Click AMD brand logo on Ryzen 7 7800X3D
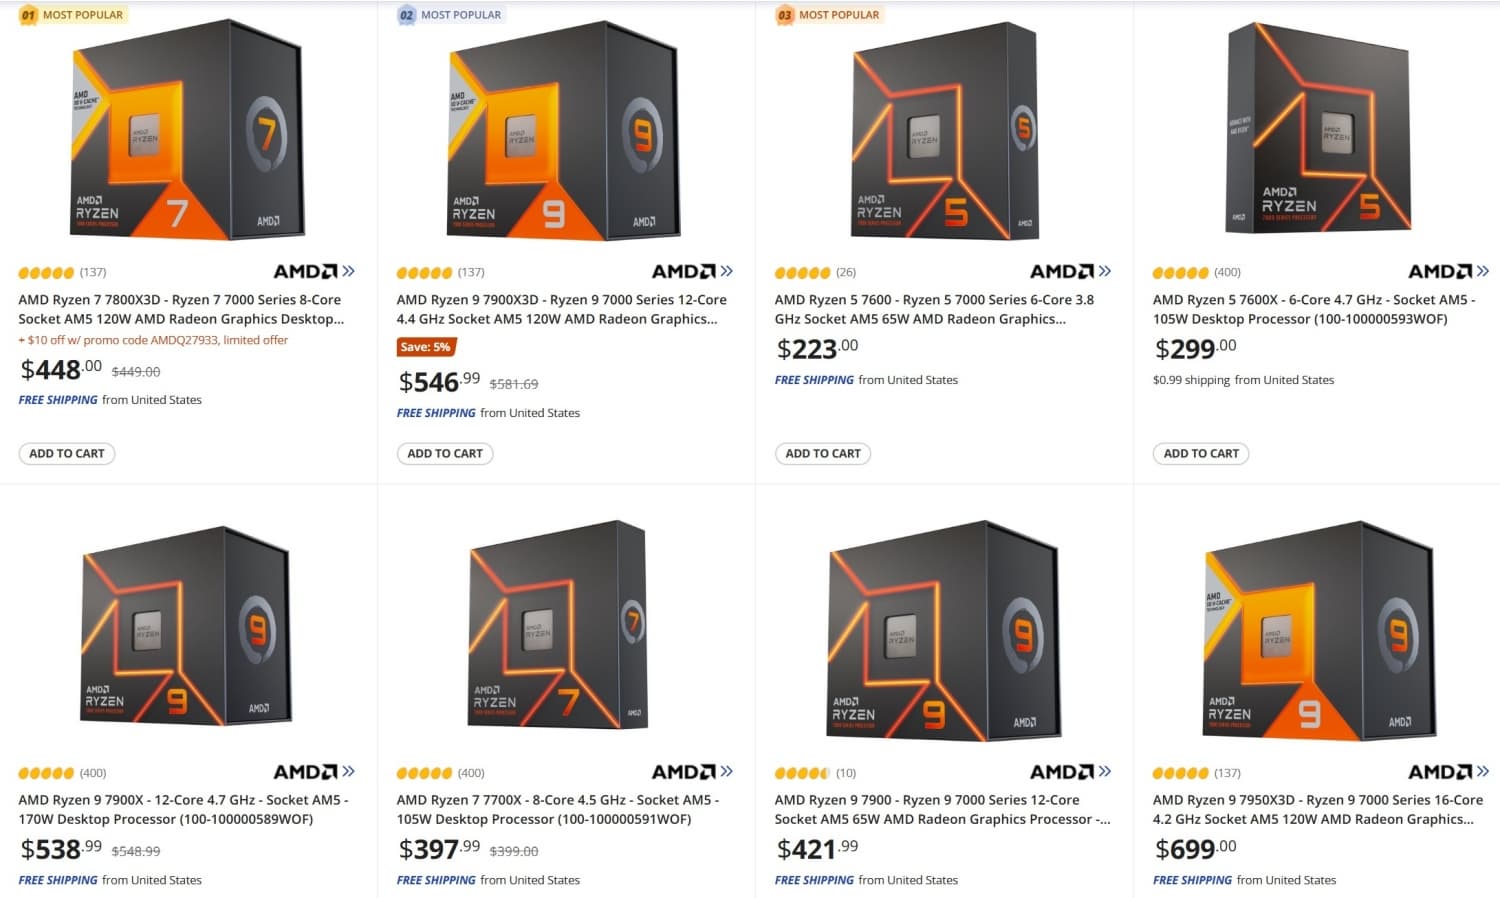 click(x=313, y=271)
